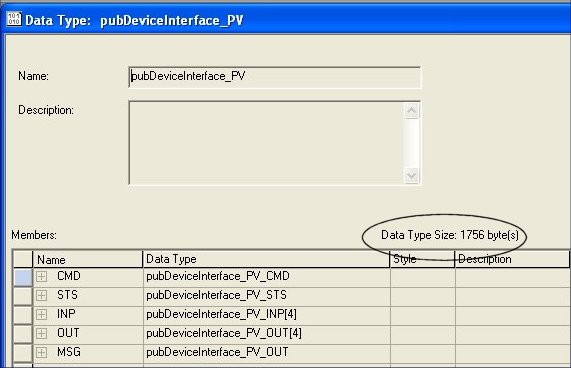Screen dimensions: 571x368
Task: Click the Style cell of the CMD row
Action: 422,276
